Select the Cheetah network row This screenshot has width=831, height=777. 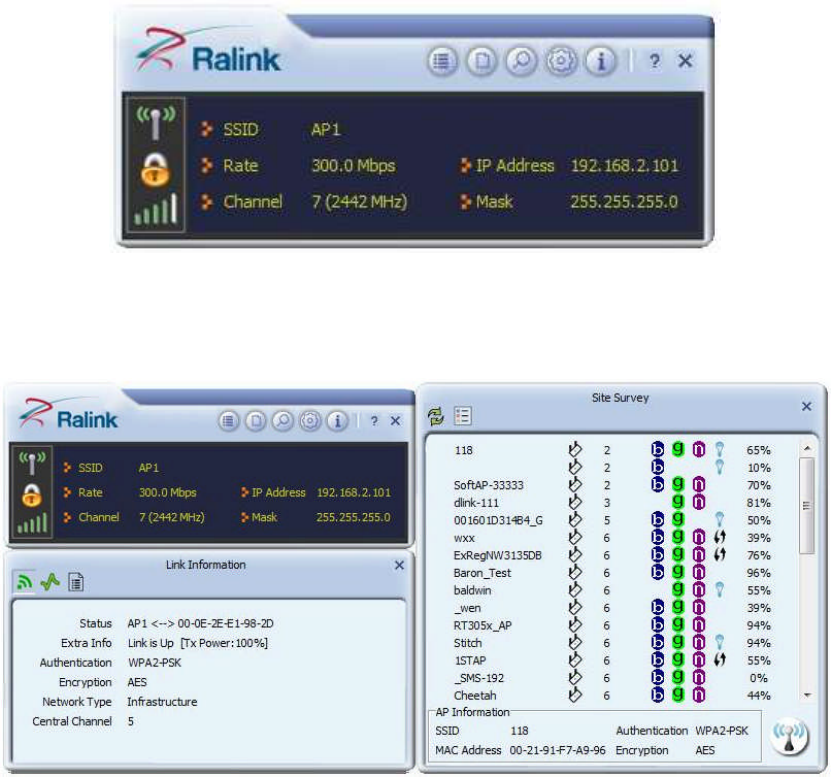(612, 695)
